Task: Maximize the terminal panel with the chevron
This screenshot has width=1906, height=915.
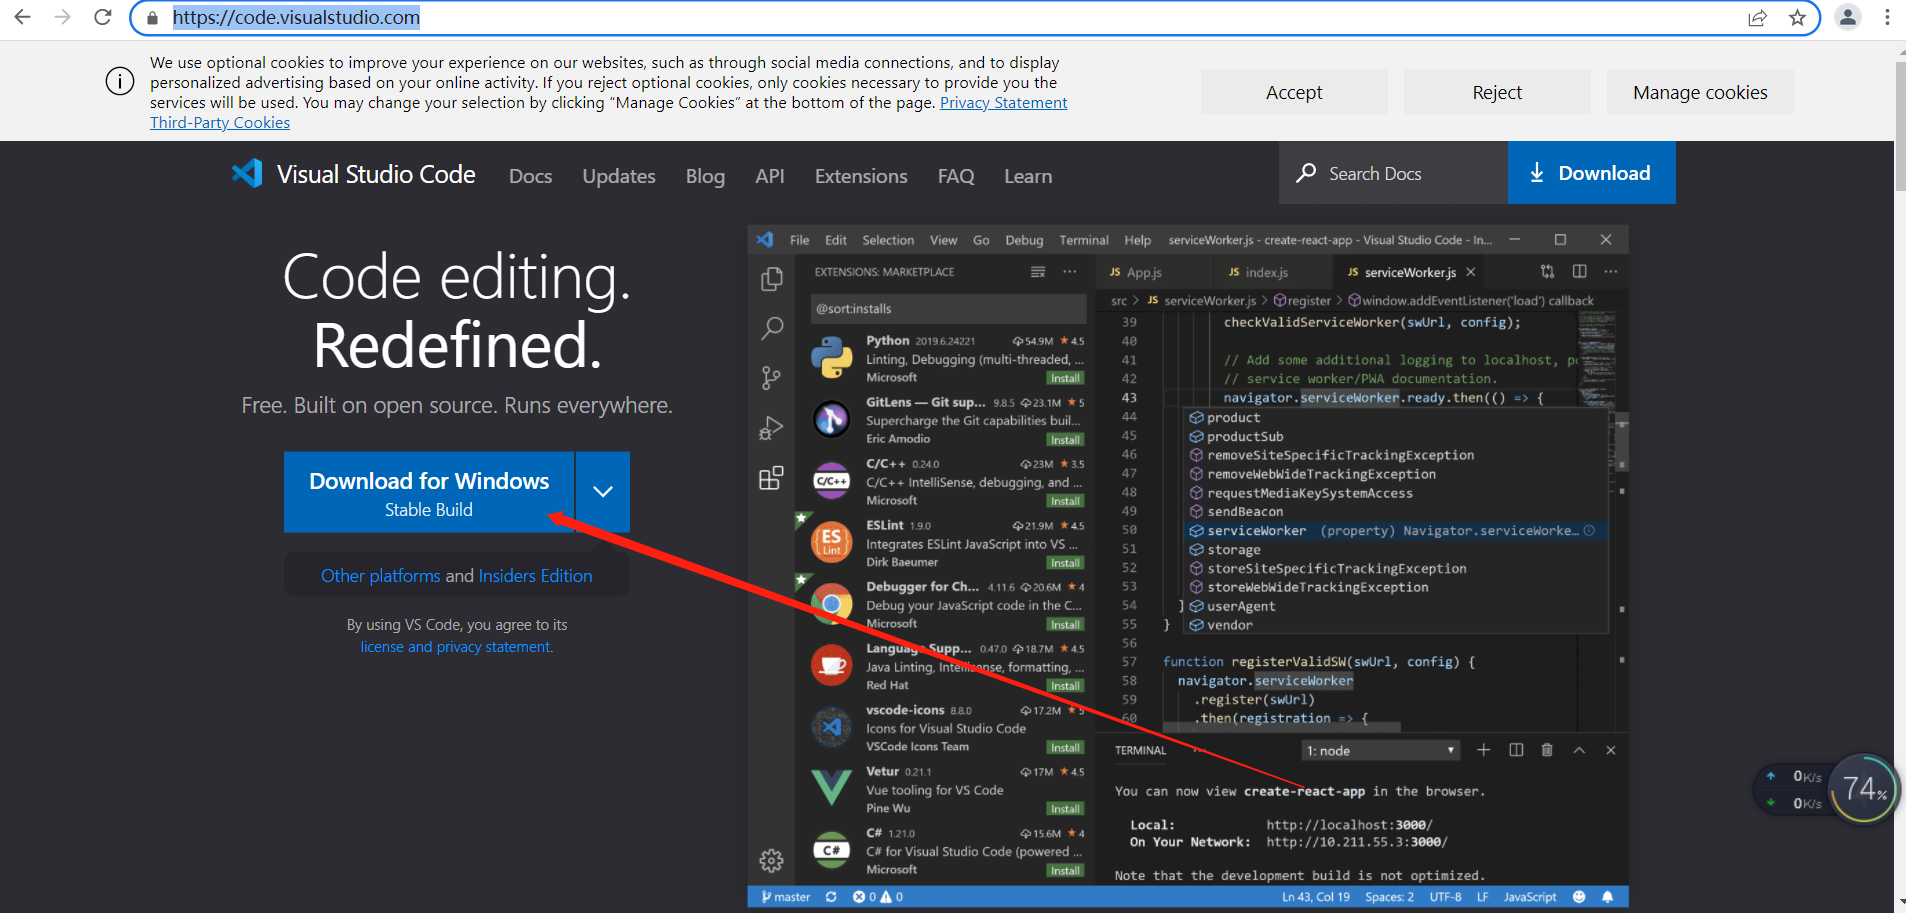Action: (x=1577, y=749)
